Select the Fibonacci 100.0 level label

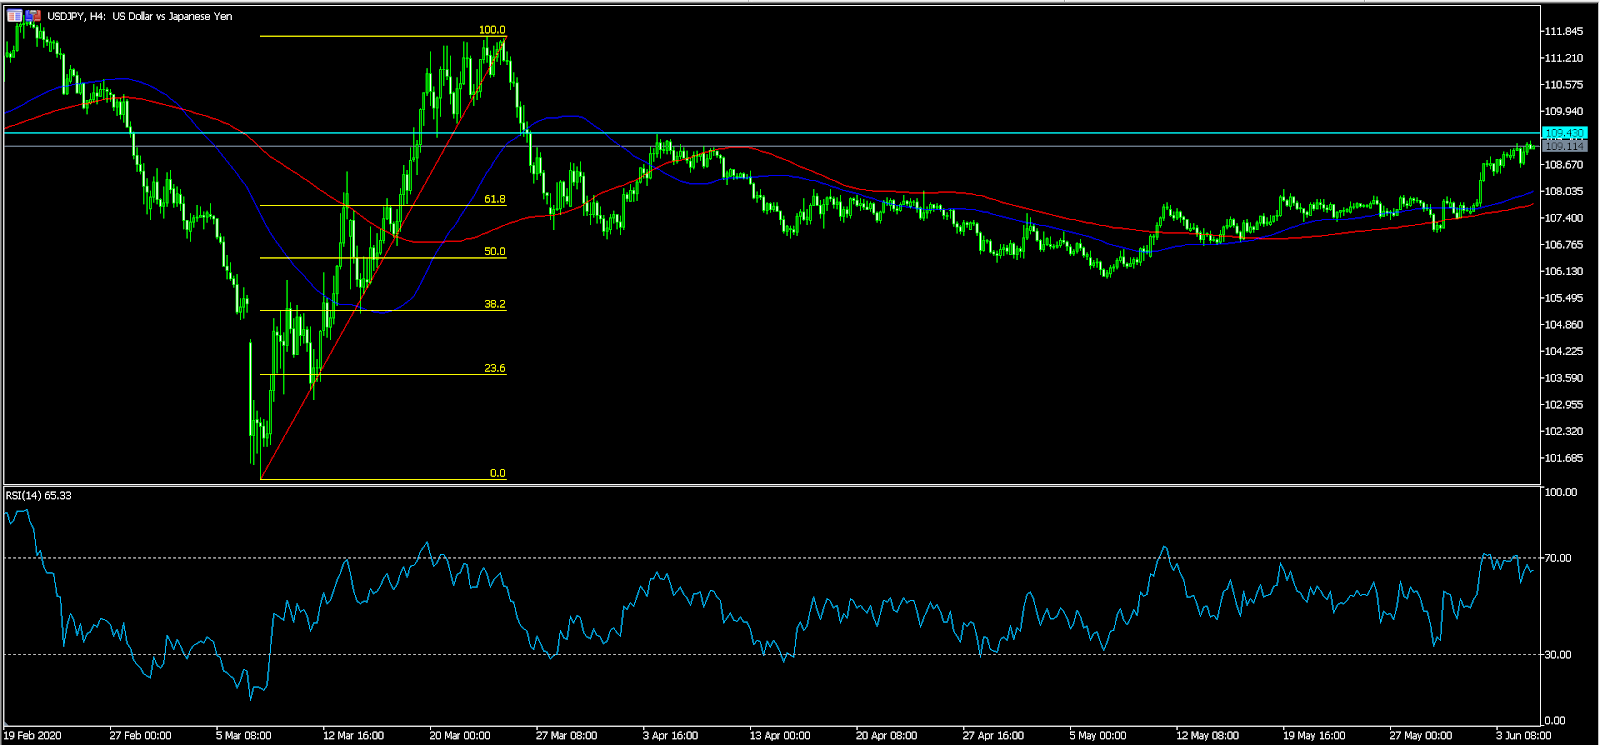(492, 30)
